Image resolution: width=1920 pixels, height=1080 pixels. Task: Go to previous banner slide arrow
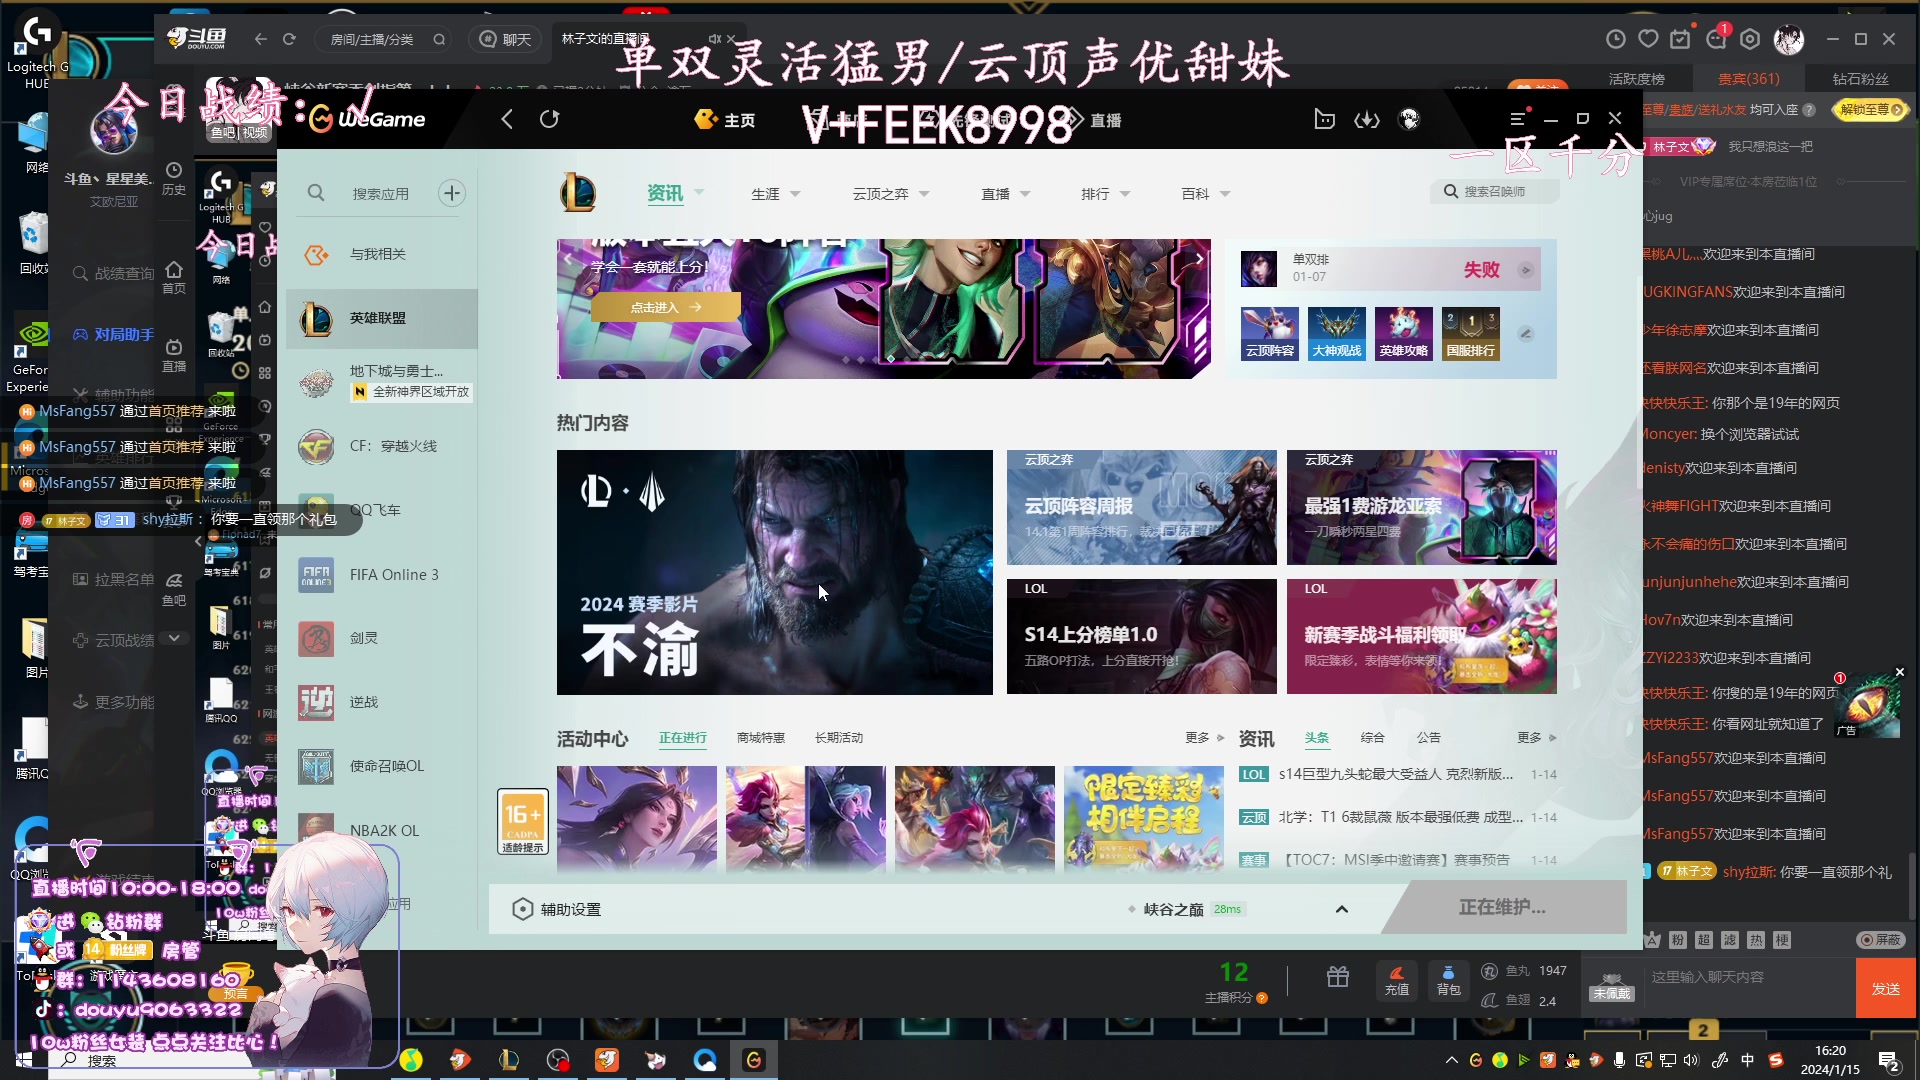(568, 259)
